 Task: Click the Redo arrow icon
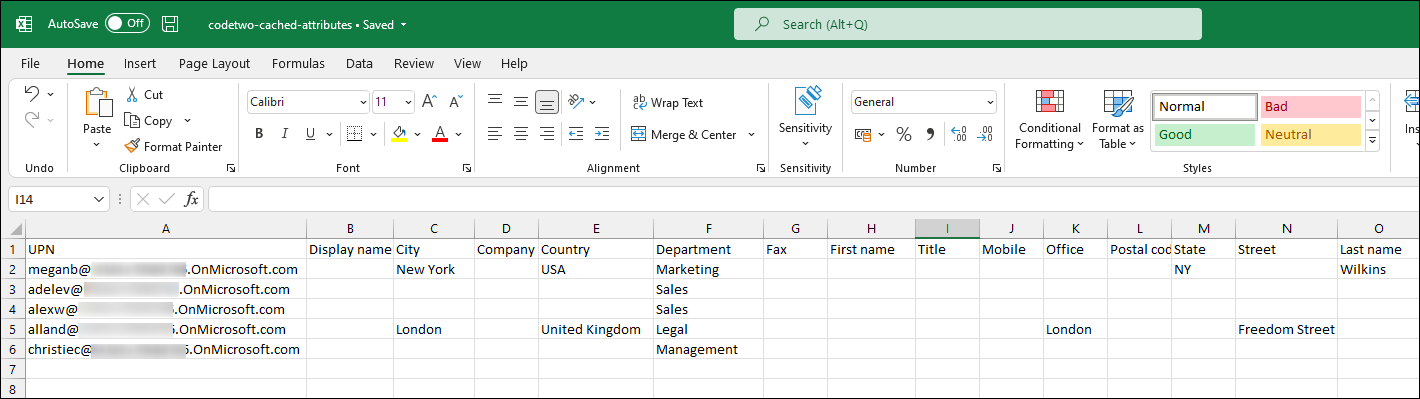click(31, 120)
